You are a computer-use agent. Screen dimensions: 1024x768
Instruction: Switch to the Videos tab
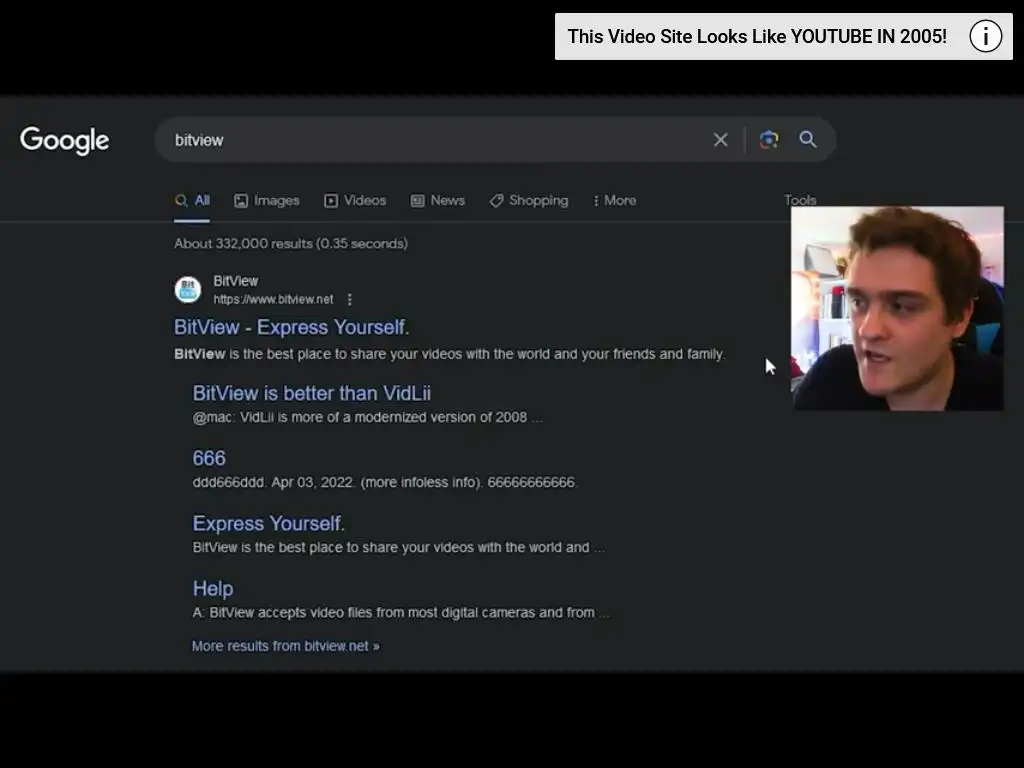355,200
